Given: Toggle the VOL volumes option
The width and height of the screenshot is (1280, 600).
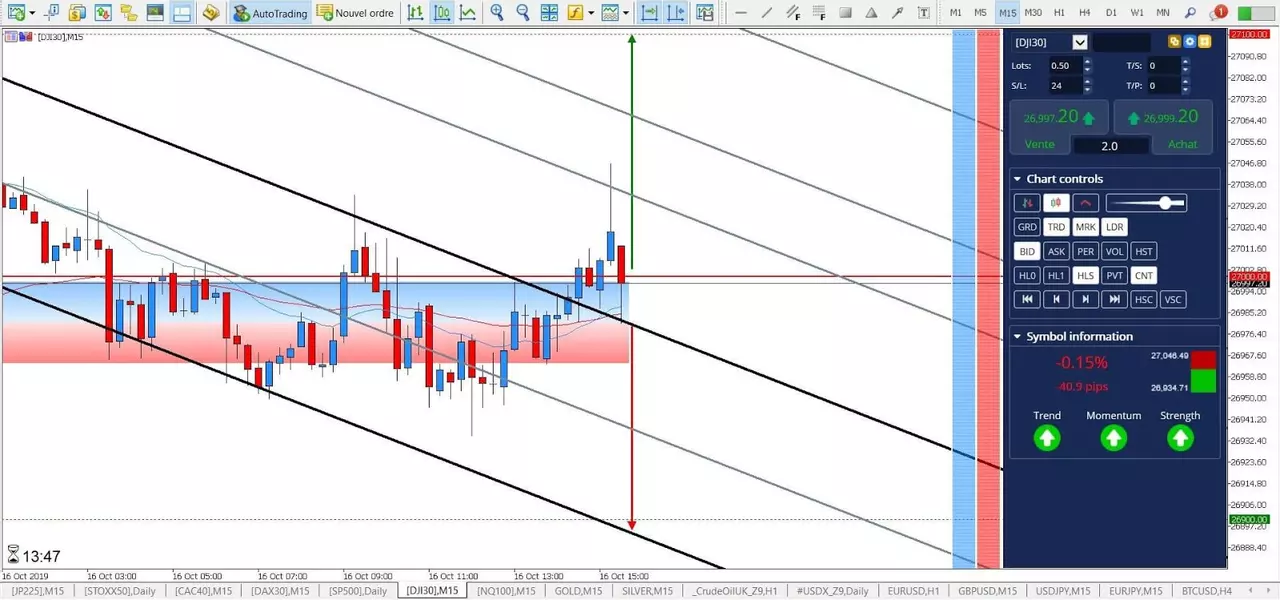Looking at the screenshot, I should click(x=1114, y=251).
